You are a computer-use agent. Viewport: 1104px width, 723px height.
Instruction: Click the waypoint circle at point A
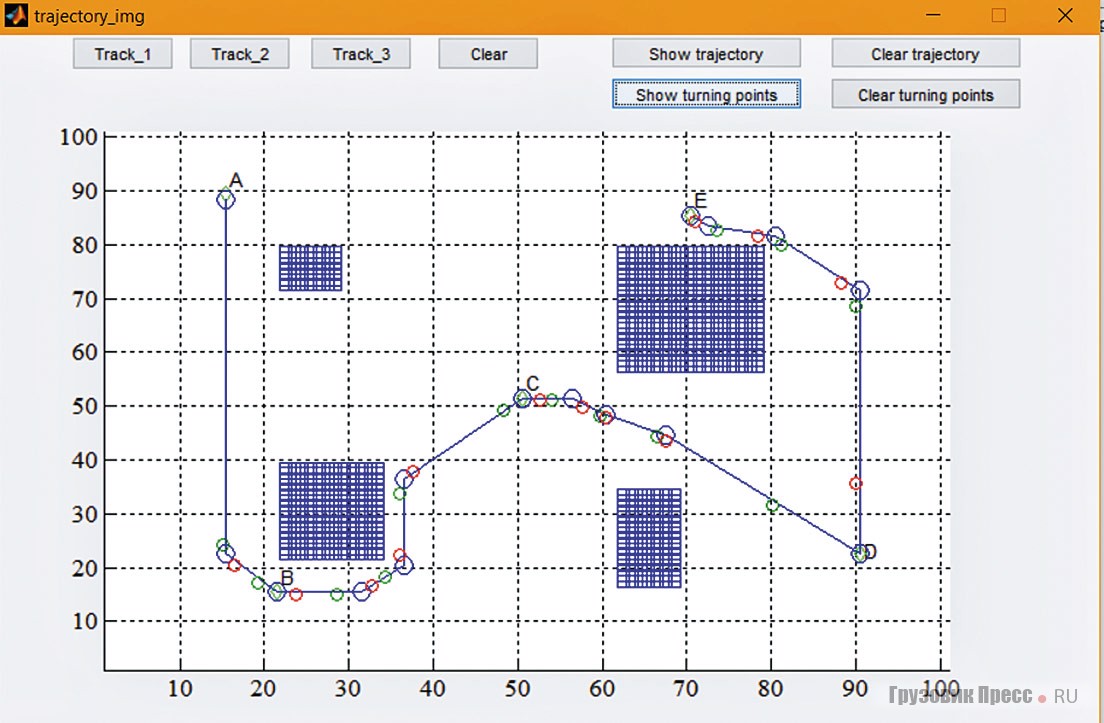tap(226, 199)
